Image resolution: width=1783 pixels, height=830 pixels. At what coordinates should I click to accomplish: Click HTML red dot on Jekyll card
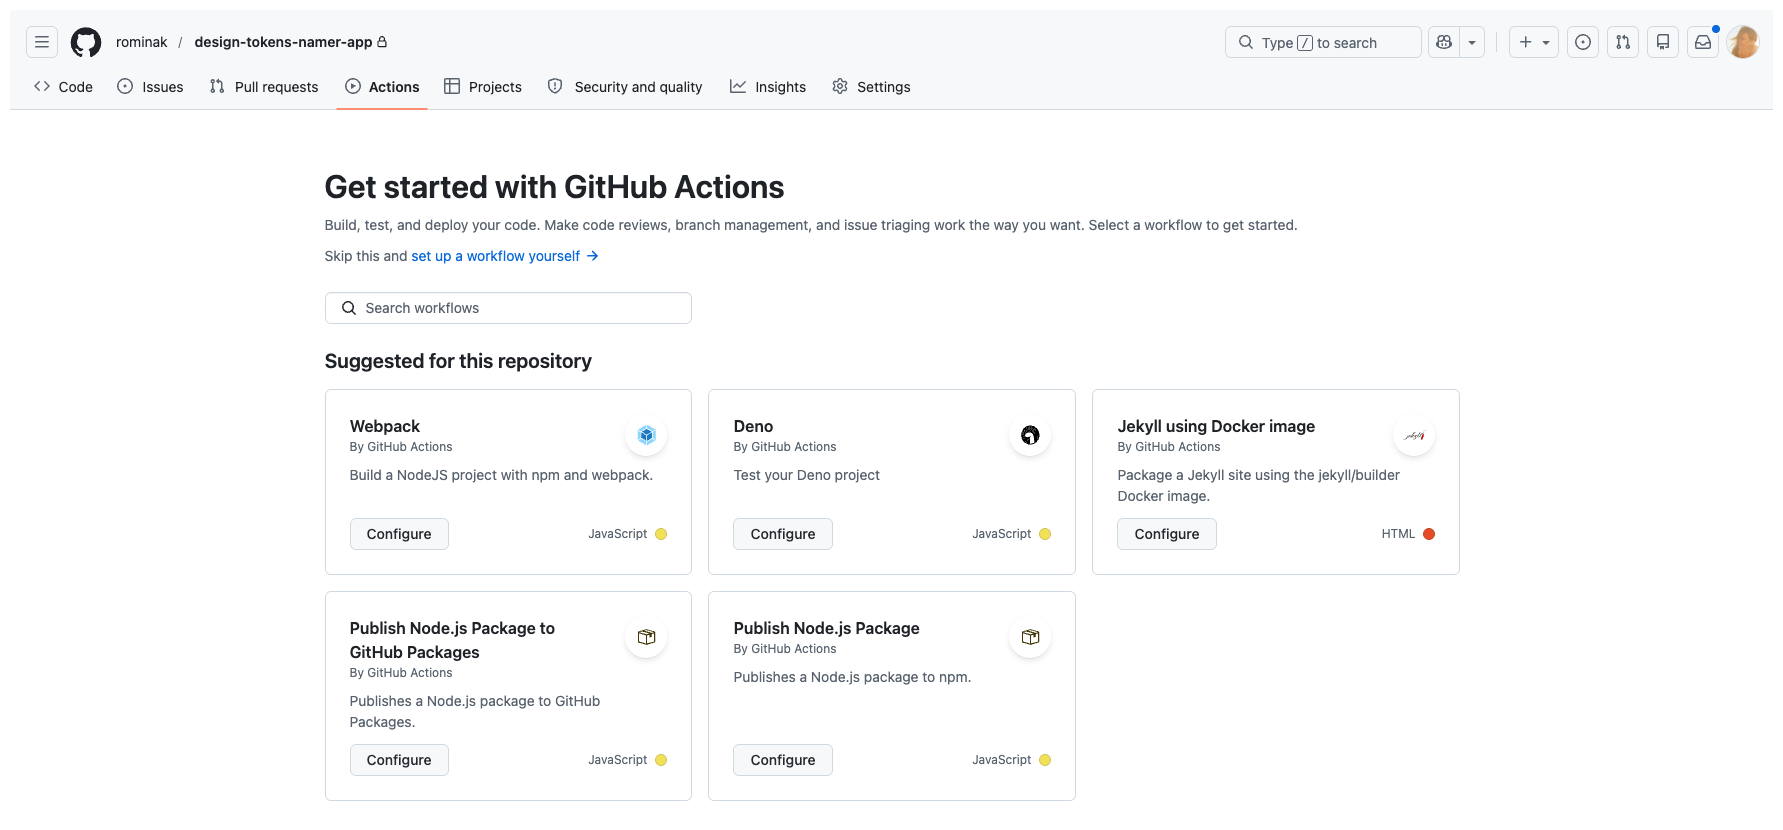click(1429, 534)
